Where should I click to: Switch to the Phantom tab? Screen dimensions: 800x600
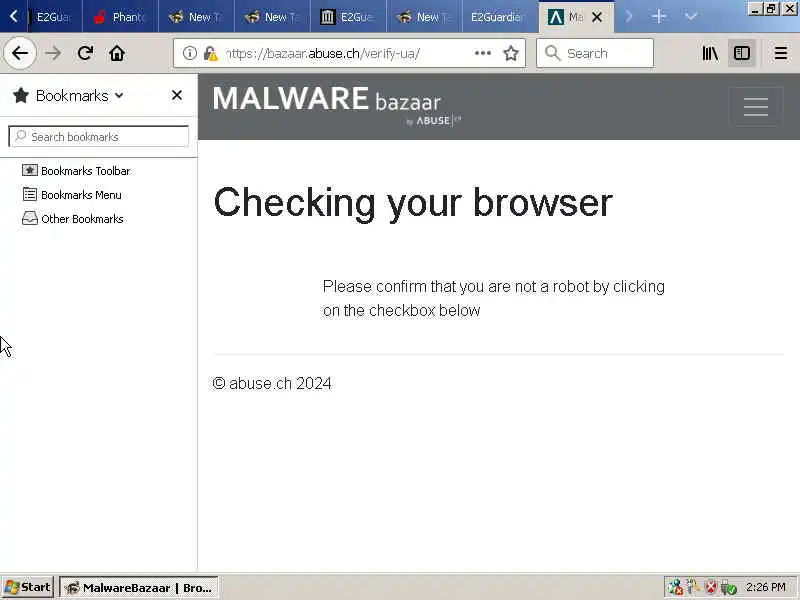point(120,17)
